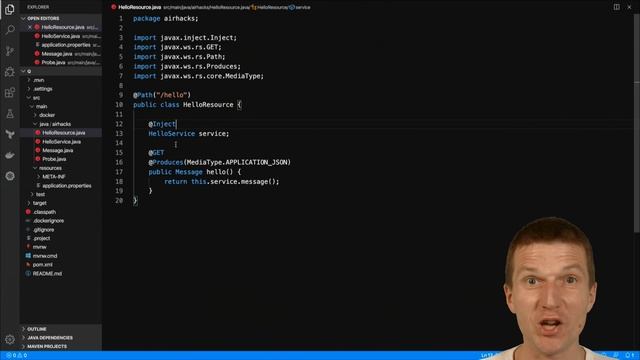
Task: Click the @Path("/hello") annotation line
Action: pos(162,95)
